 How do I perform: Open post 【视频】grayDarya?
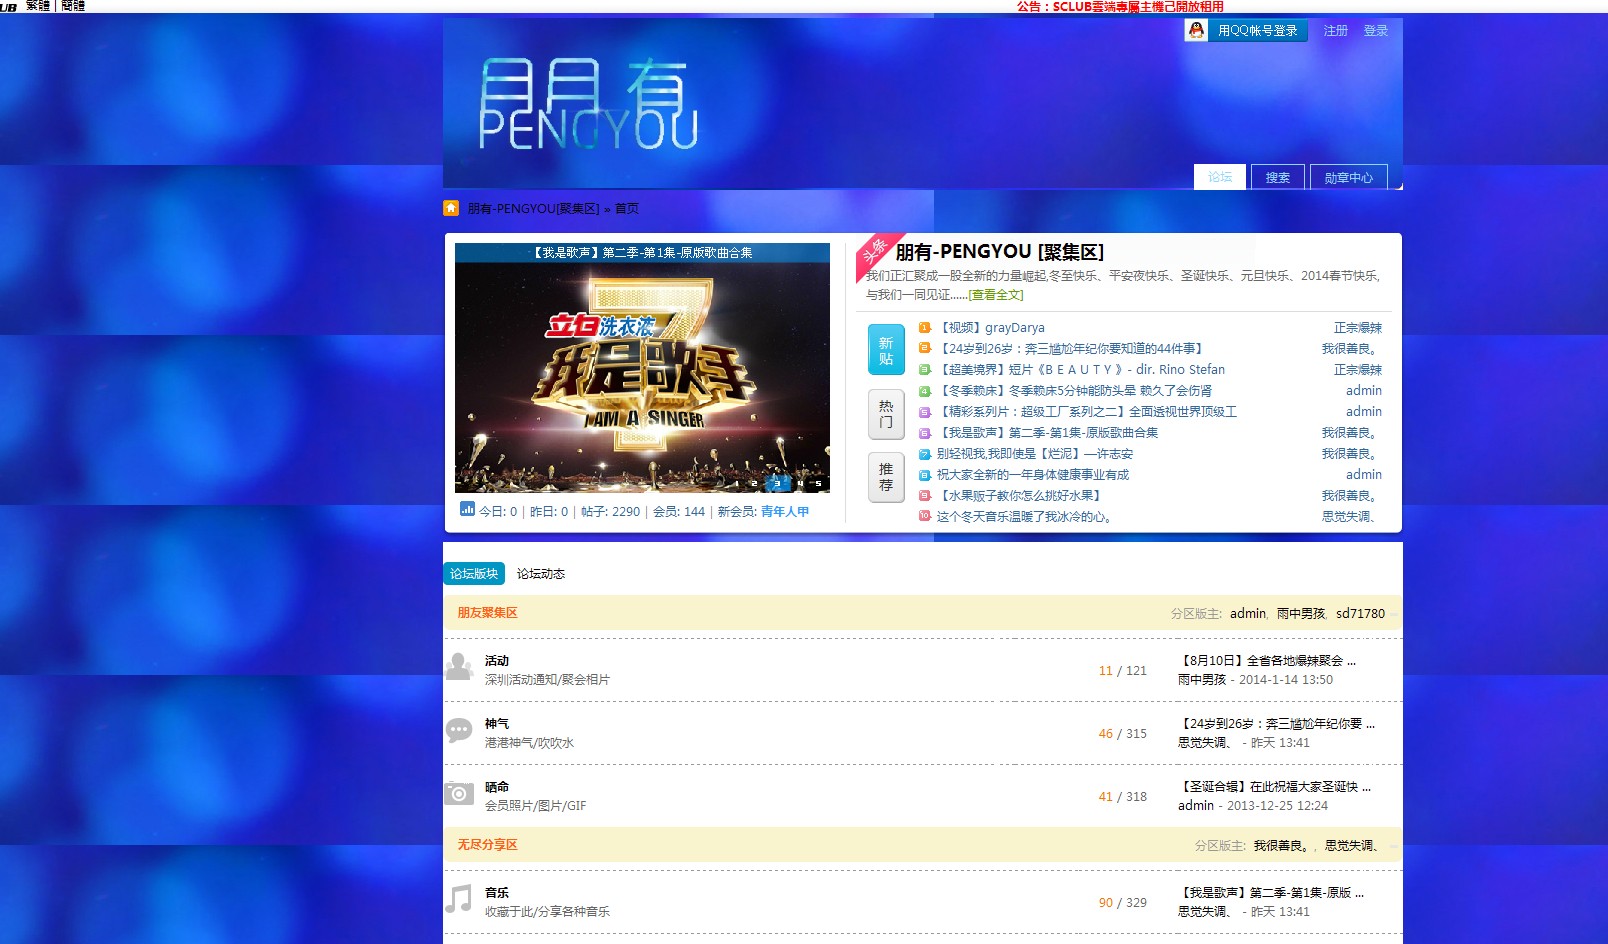(x=991, y=327)
